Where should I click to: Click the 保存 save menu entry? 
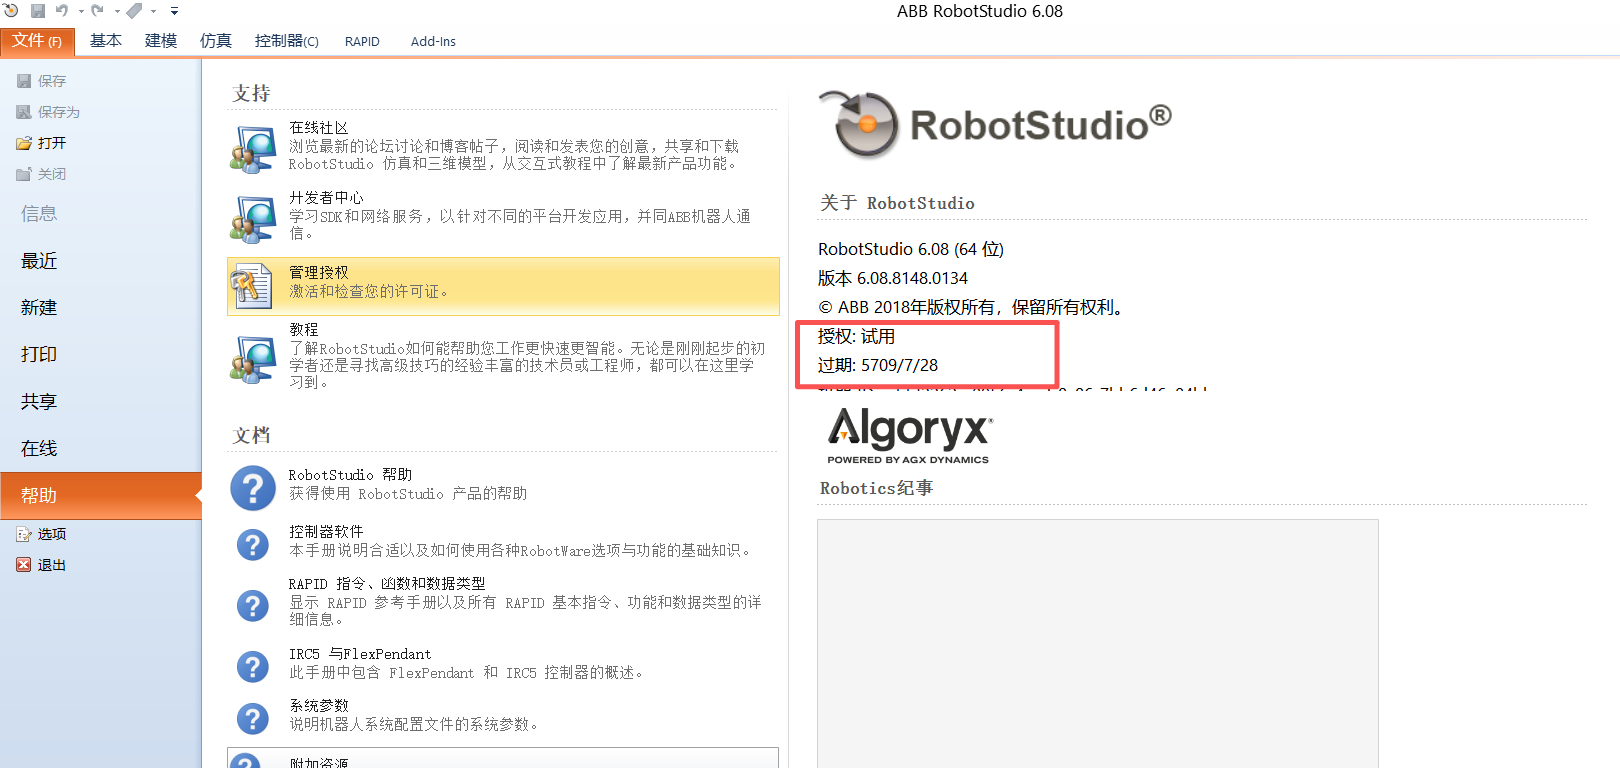pyautogui.click(x=42, y=81)
